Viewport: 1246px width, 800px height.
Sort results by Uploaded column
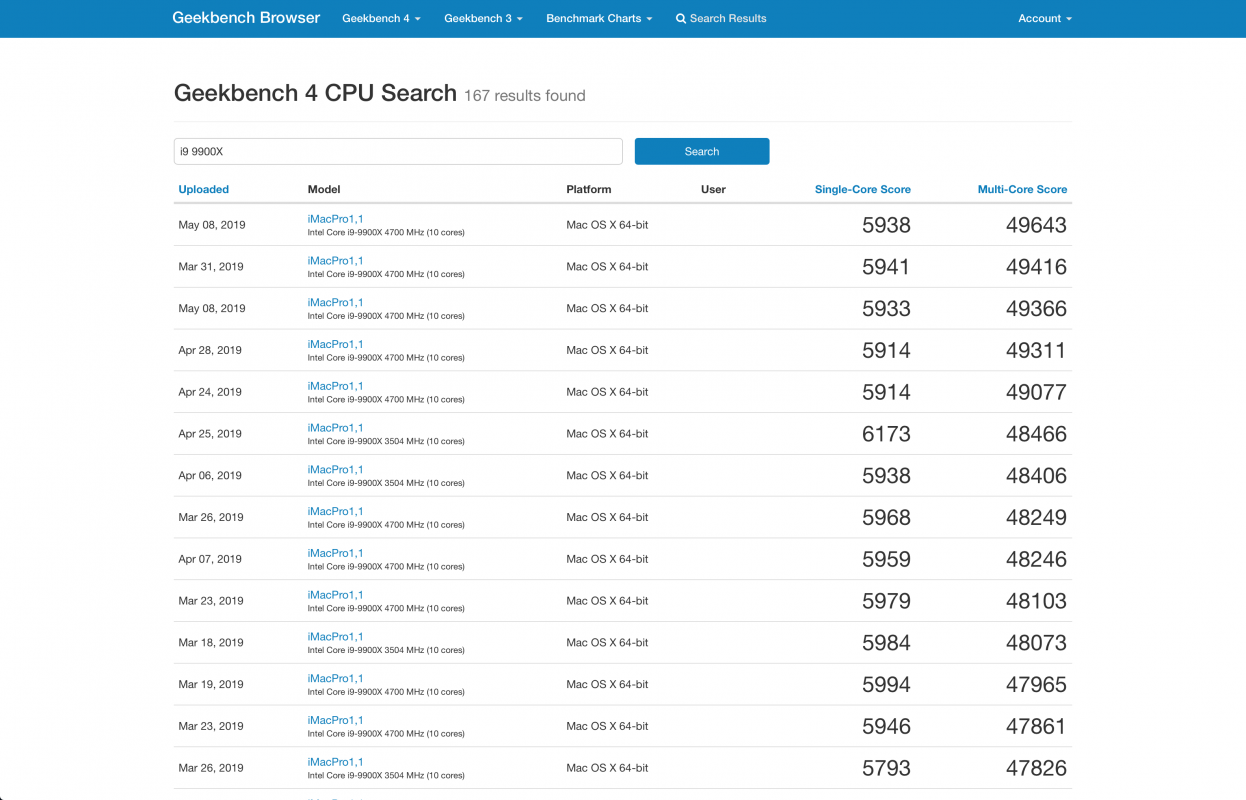pyautogui.click(x=204, y=189)
